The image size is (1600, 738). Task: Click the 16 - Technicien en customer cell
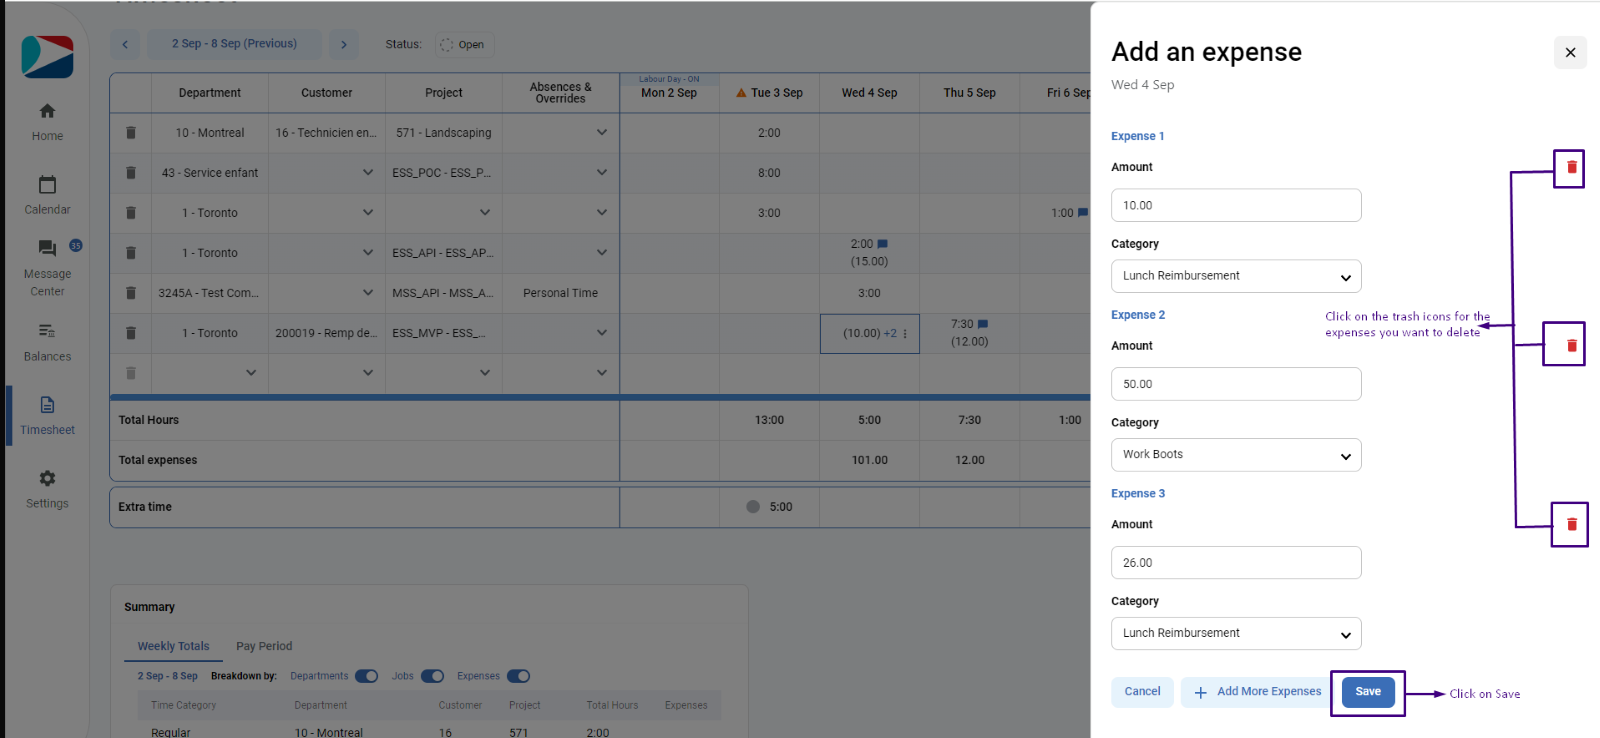click(326, 133)
